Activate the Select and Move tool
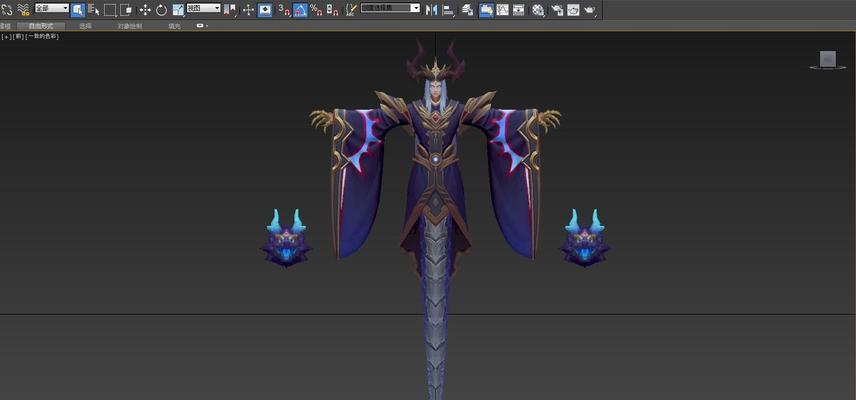Viewport: 856px width, 400px height. click(x=145, y=9)
